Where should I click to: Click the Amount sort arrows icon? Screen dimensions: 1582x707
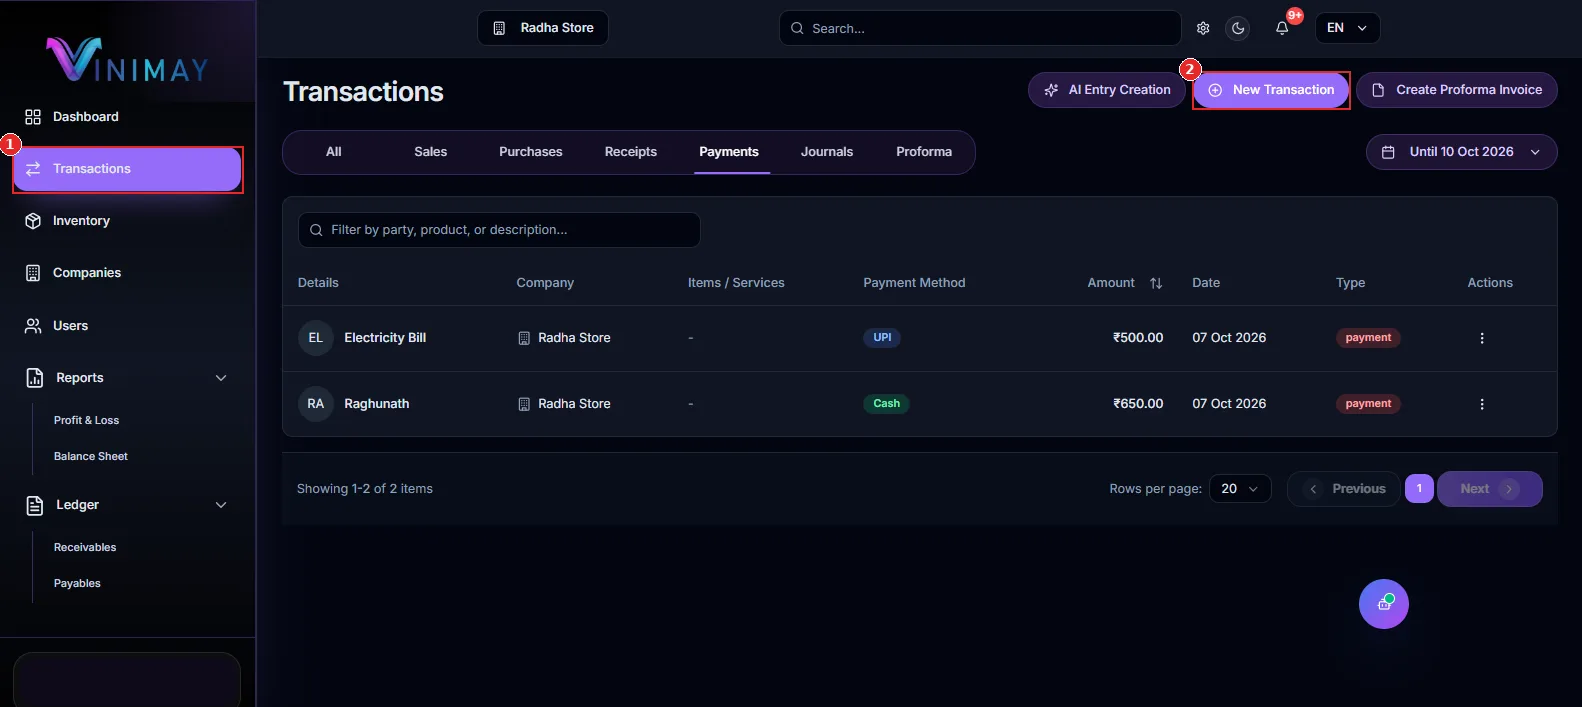click(1156, 283)
